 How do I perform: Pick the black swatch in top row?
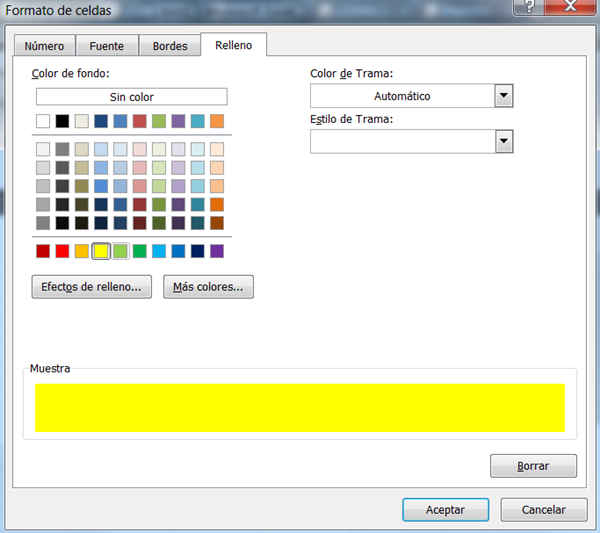pyautogui.click(x=62, y=121)
